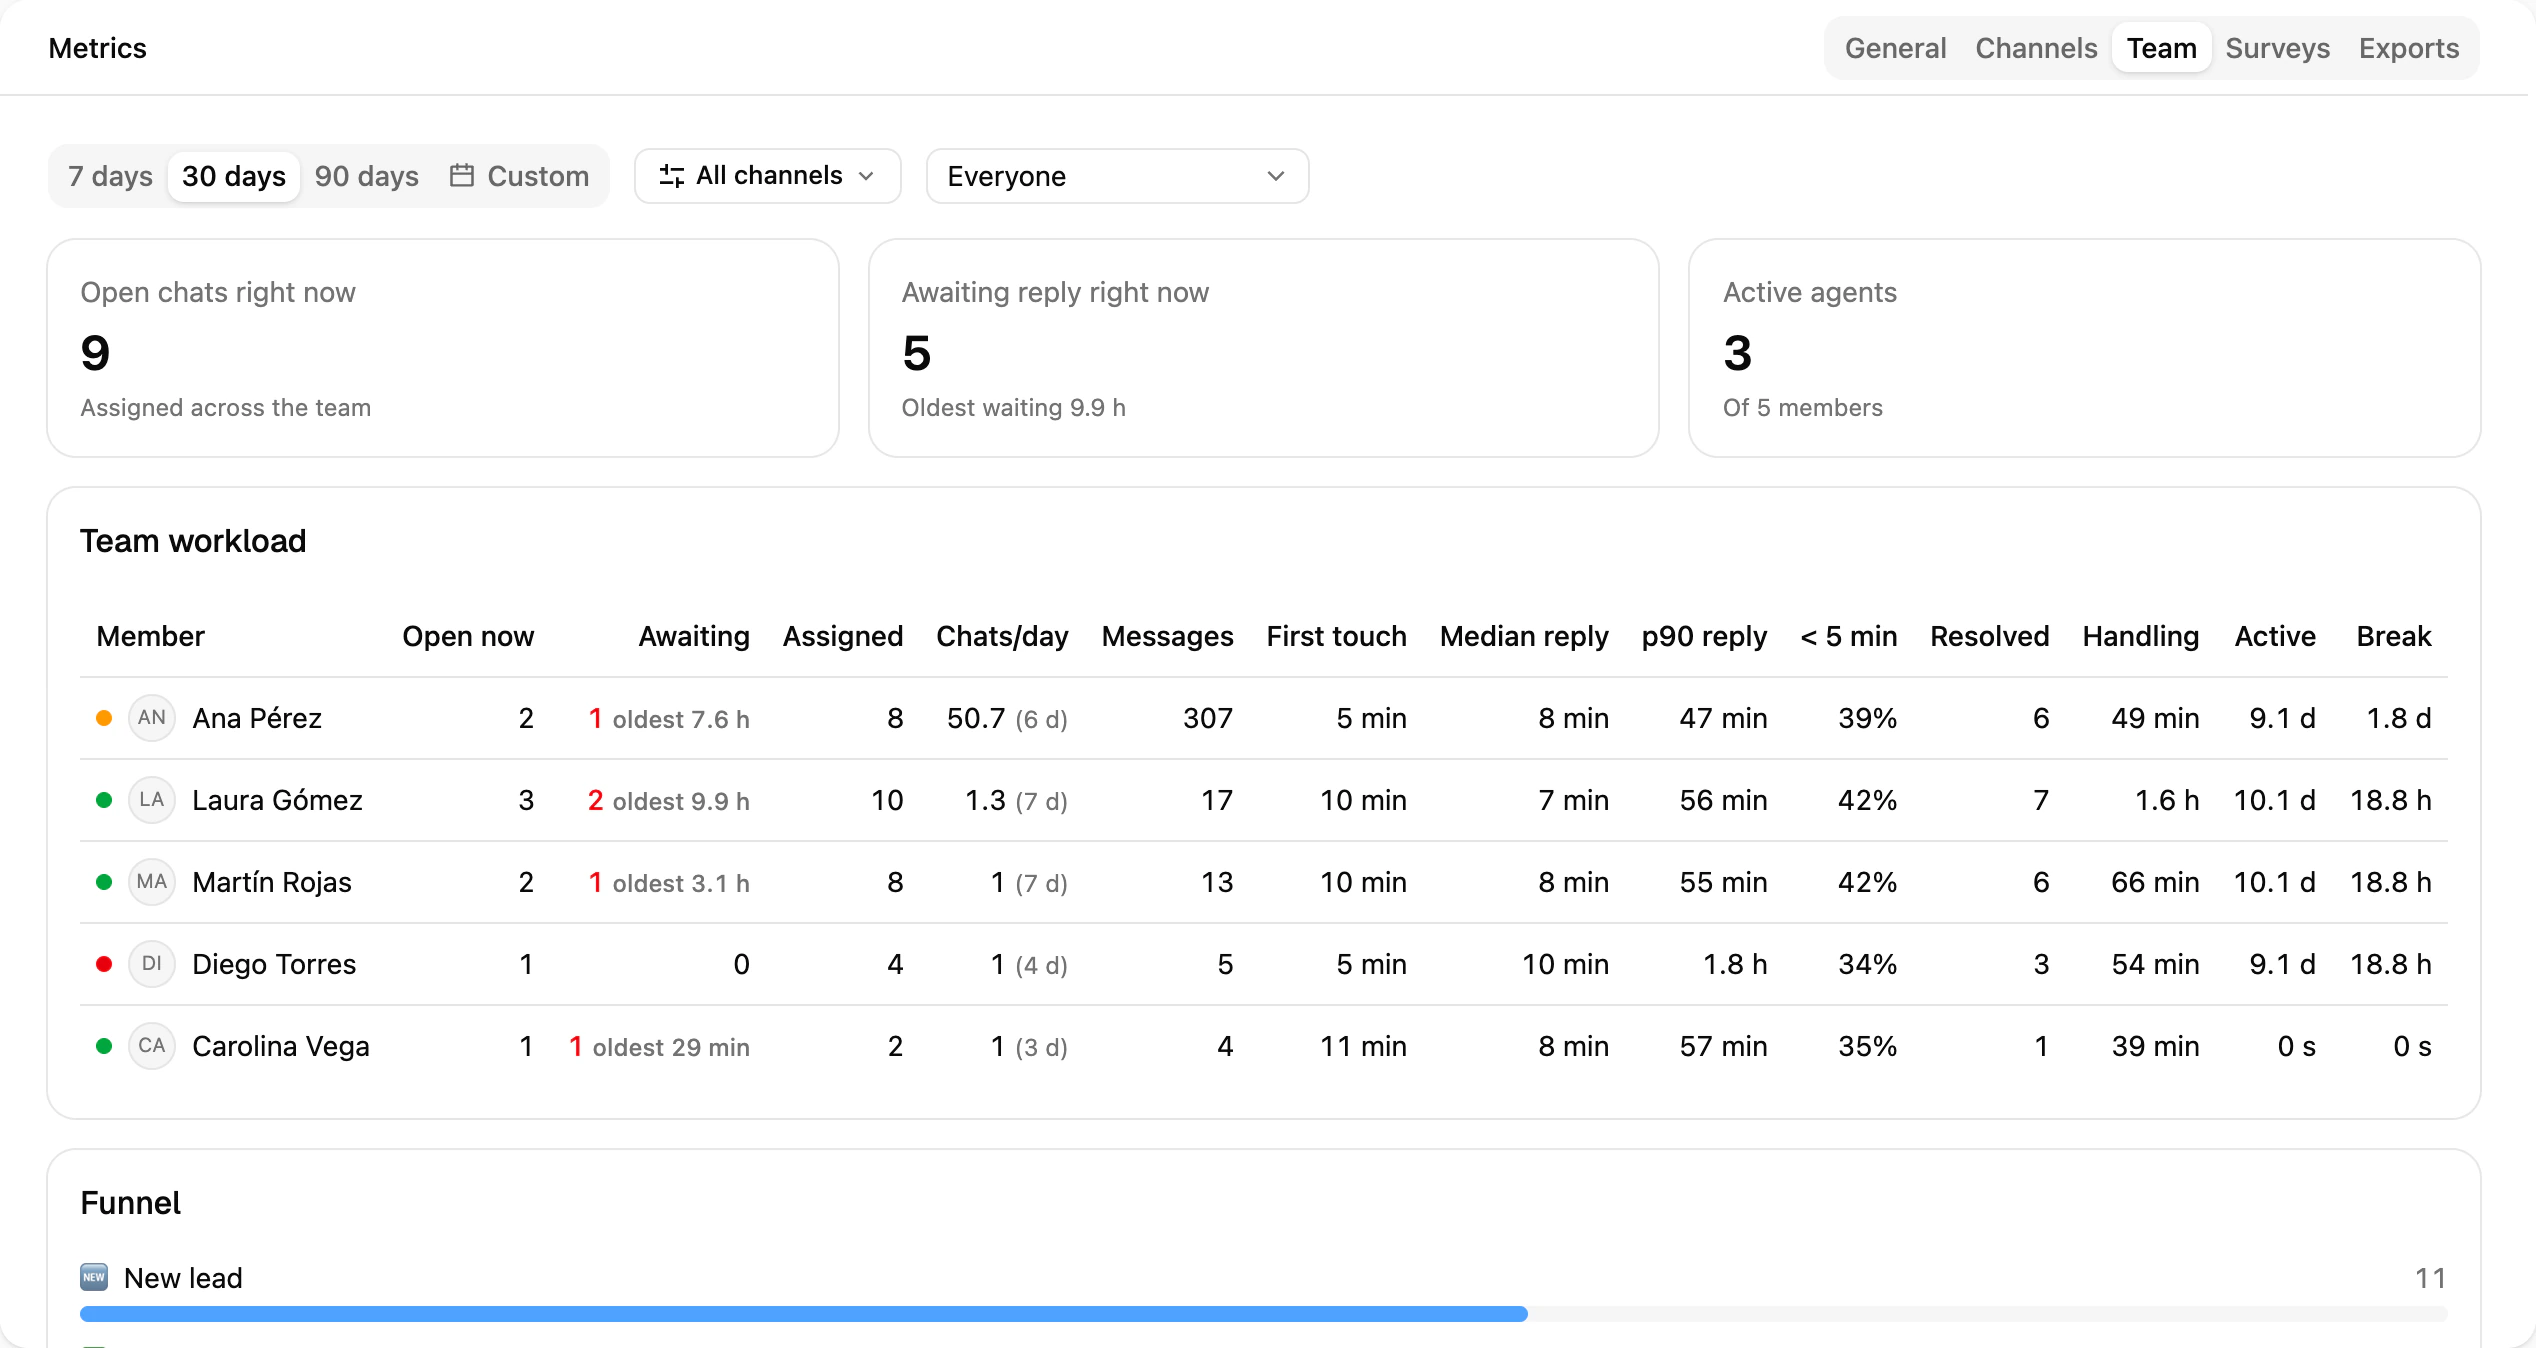
Task: Select the 90 days range
Action: coord(367,176)
